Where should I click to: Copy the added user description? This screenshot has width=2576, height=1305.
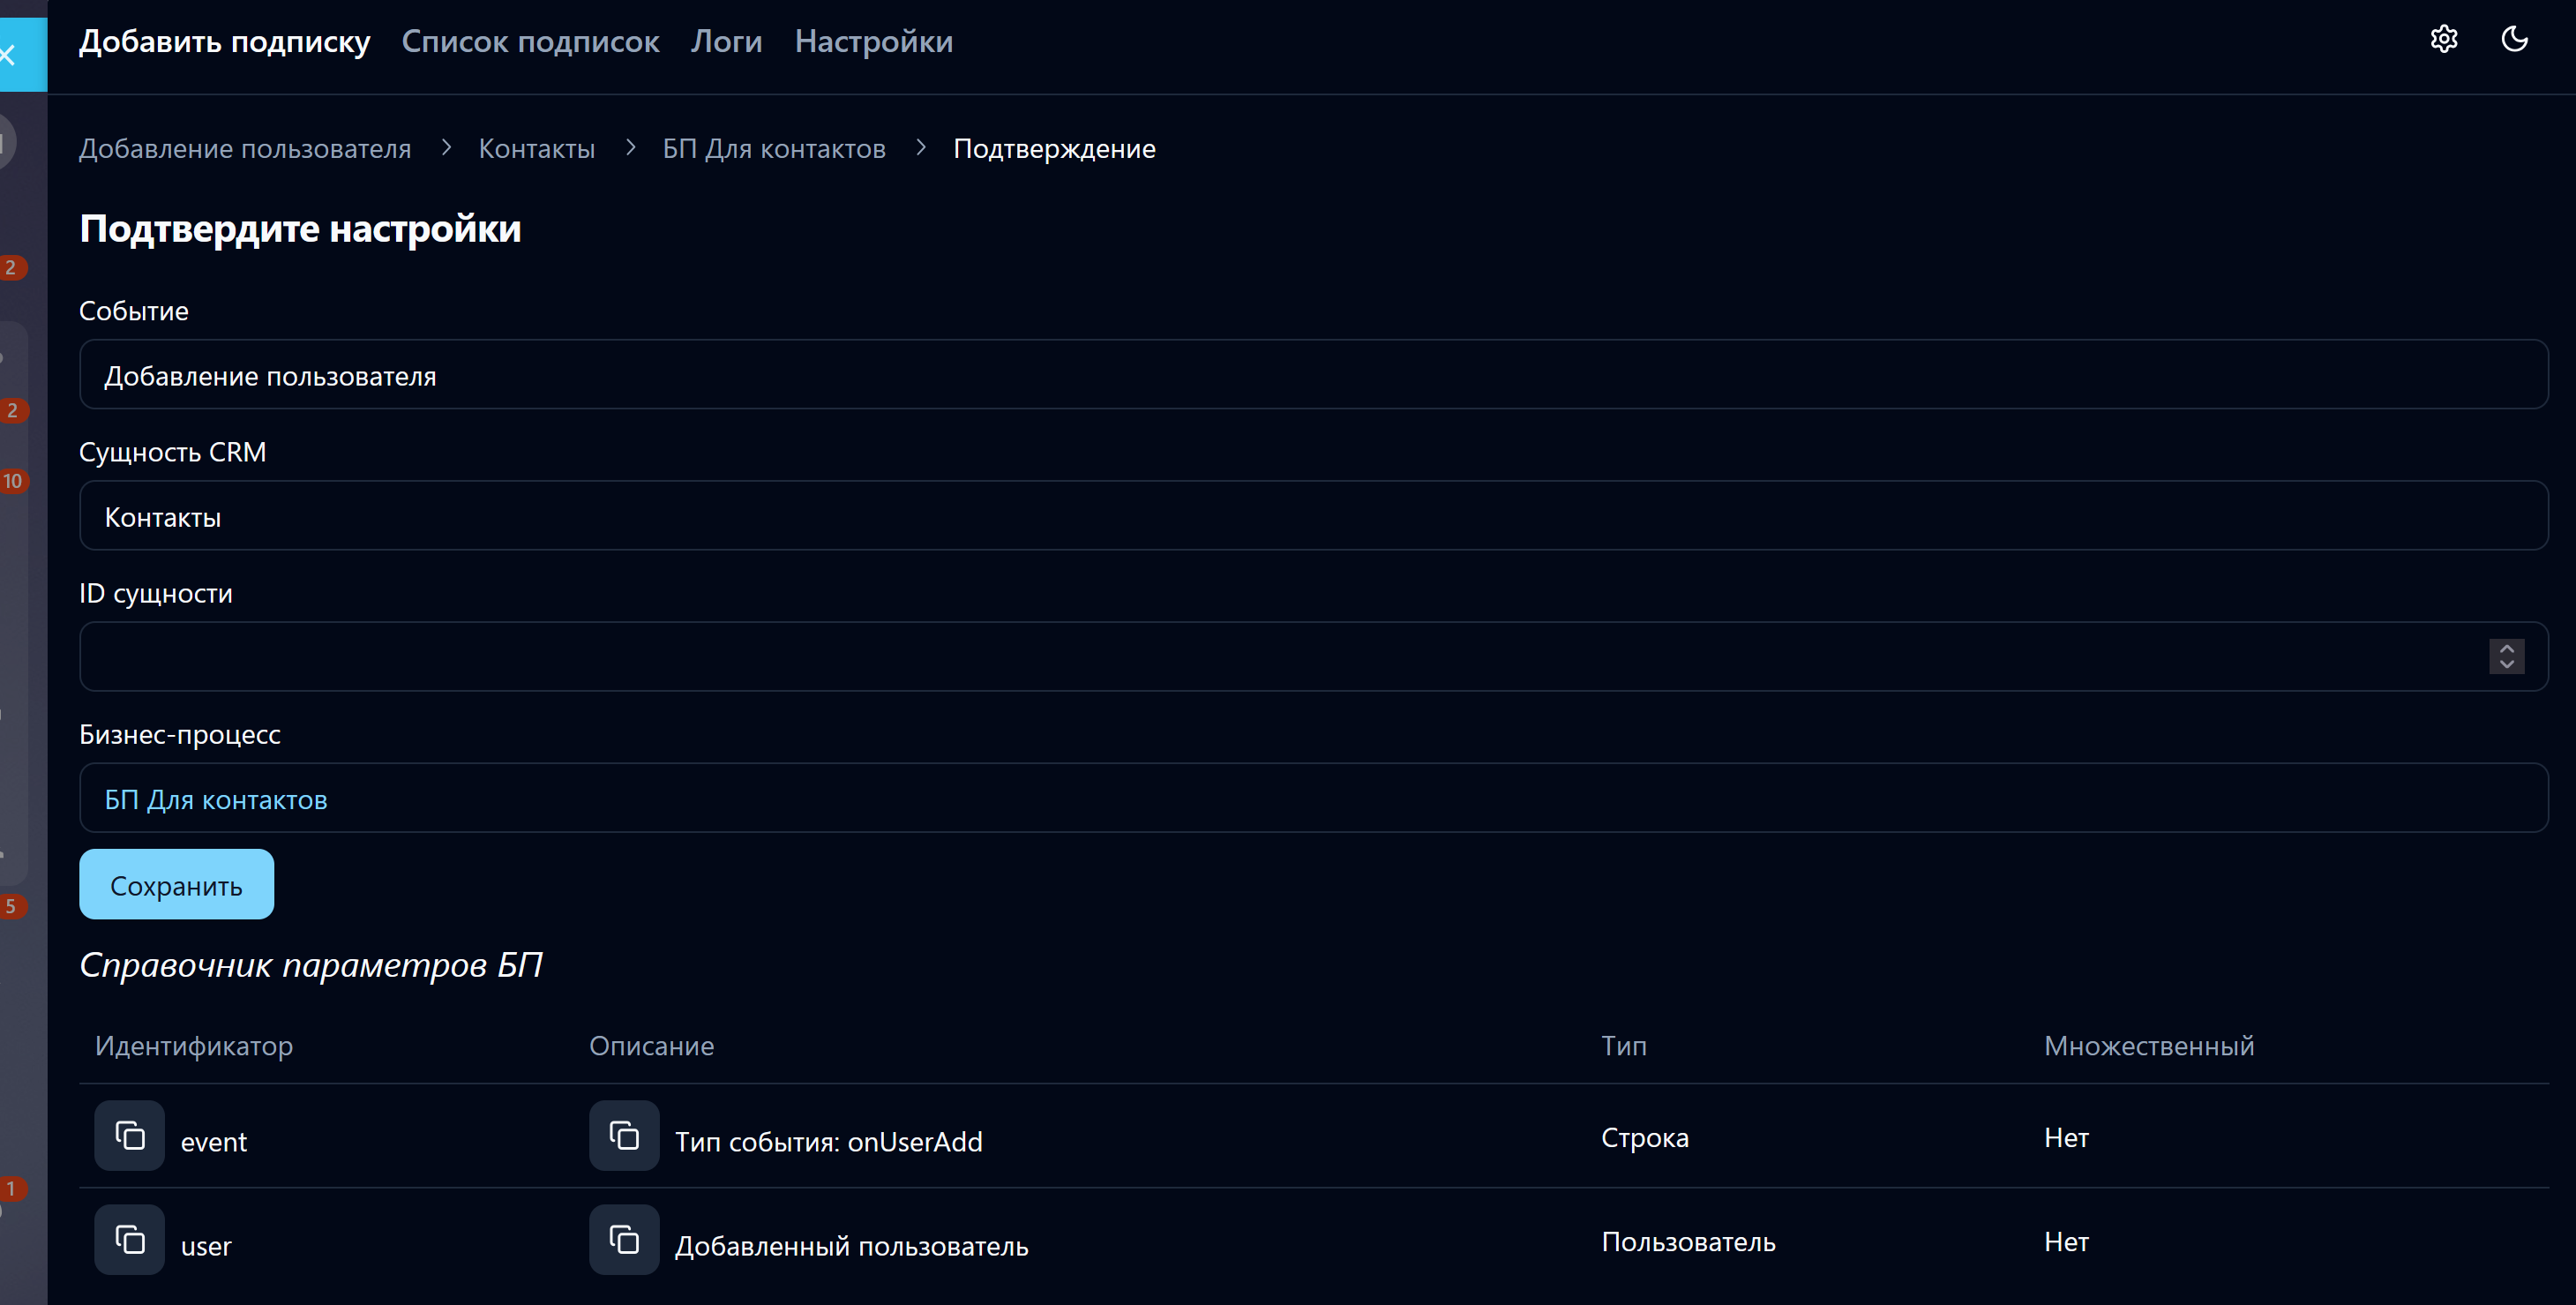[624, 1240]
